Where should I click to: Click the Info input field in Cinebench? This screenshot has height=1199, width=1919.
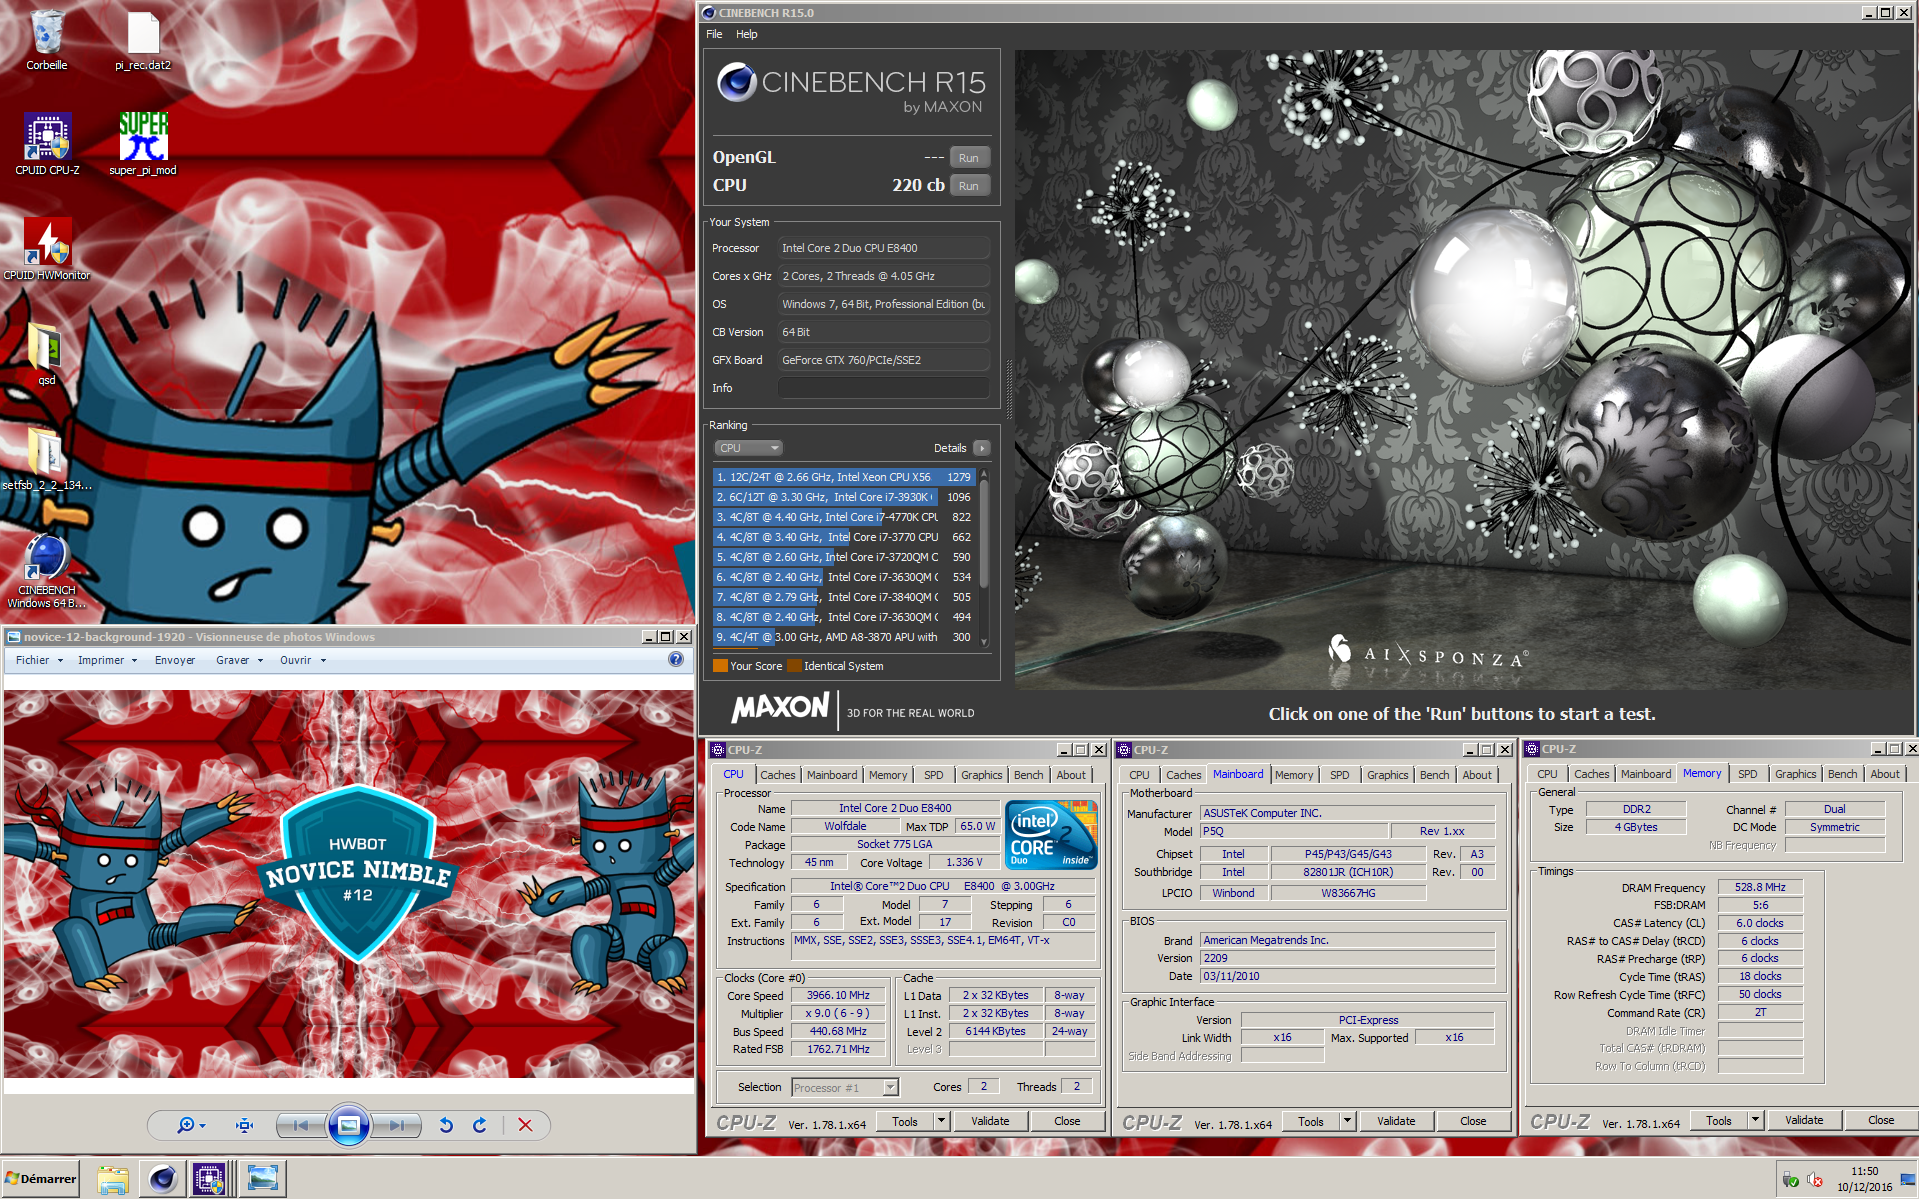pos(884,388)
